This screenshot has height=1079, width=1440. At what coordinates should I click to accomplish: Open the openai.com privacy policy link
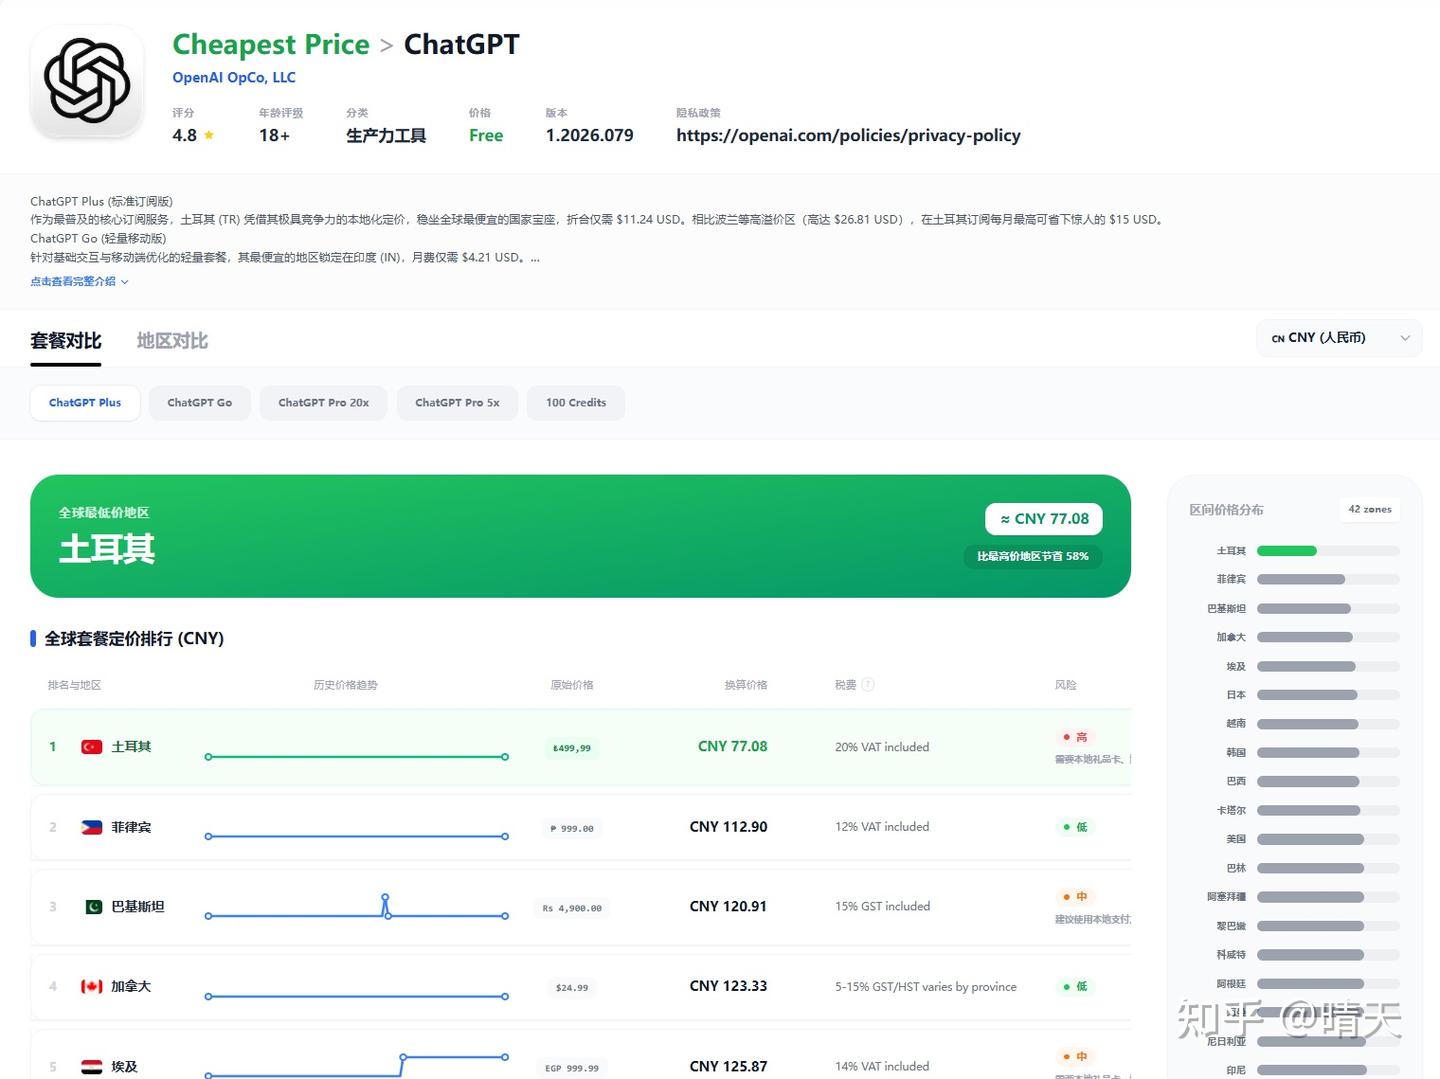pos(848,135)
